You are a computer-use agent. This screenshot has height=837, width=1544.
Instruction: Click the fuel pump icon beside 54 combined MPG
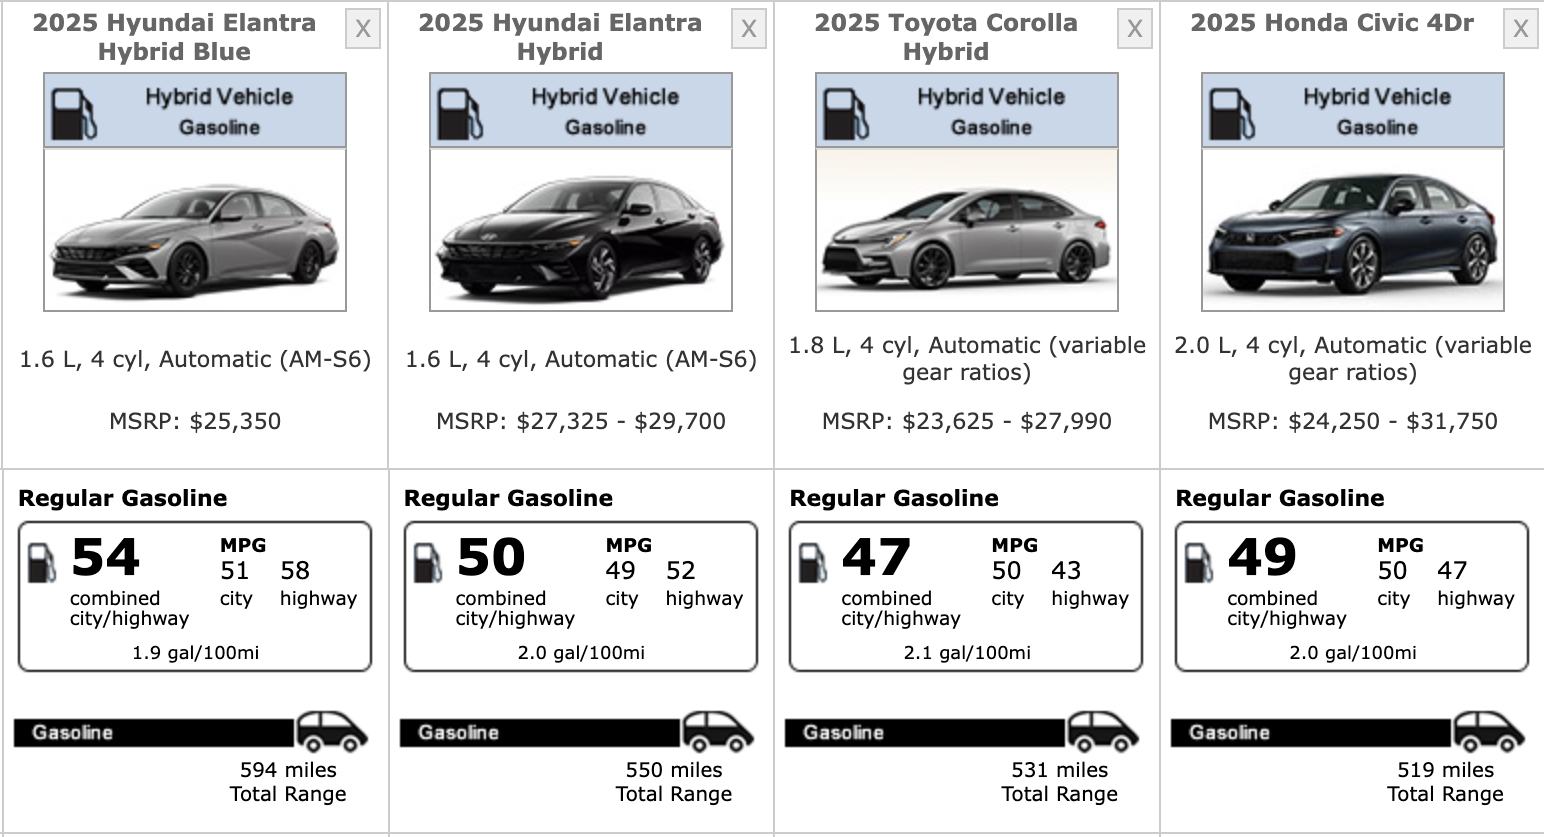point(42,563)
